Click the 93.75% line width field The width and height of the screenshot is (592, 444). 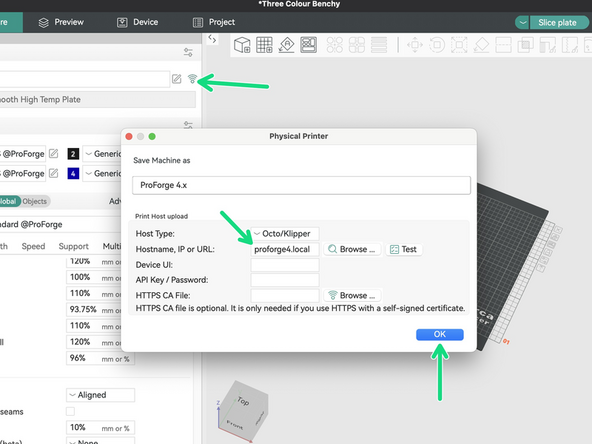pos(94,310)
